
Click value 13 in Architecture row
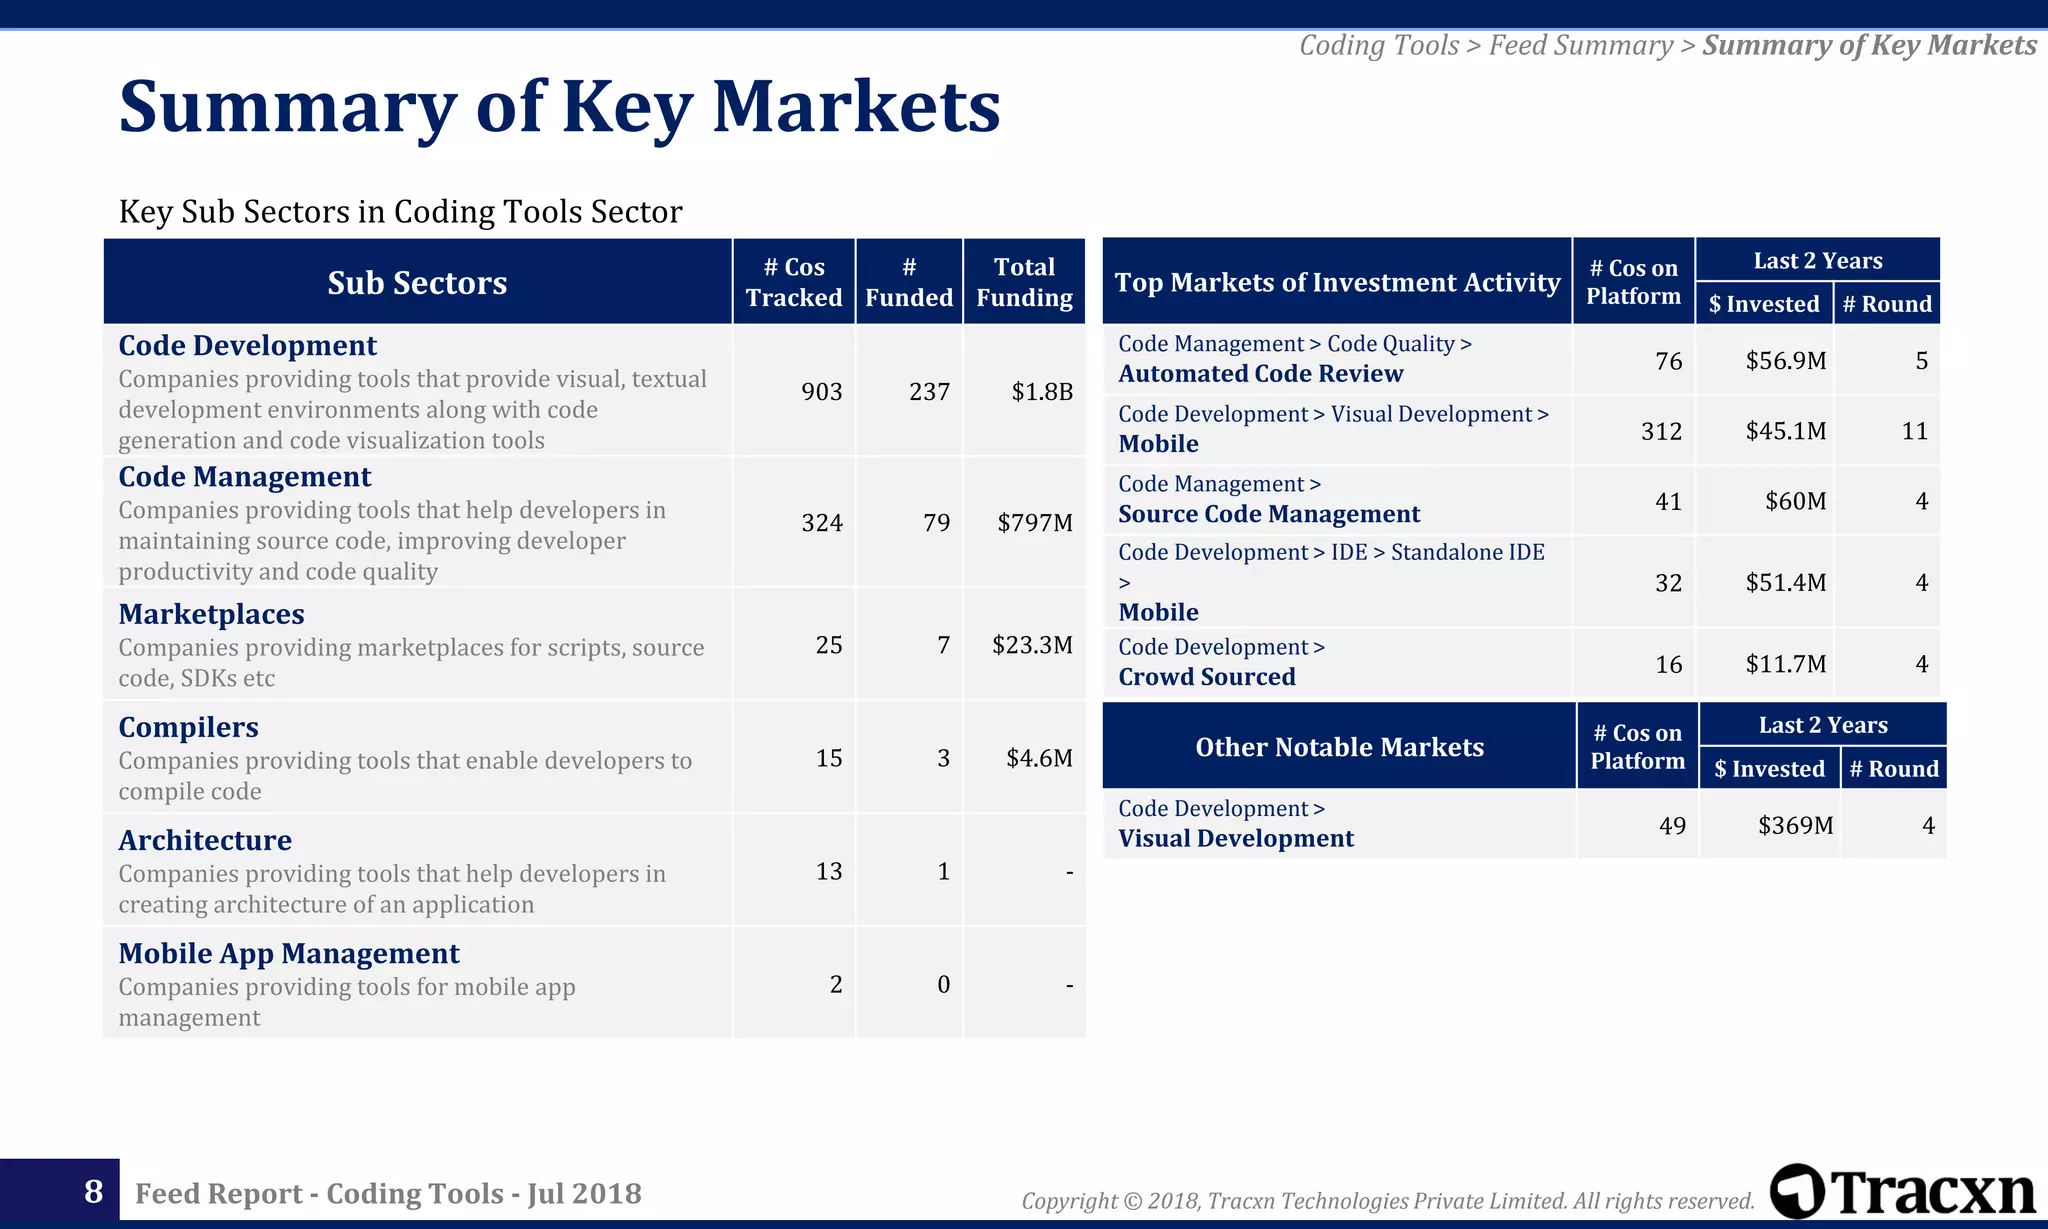tap(829, 871)
